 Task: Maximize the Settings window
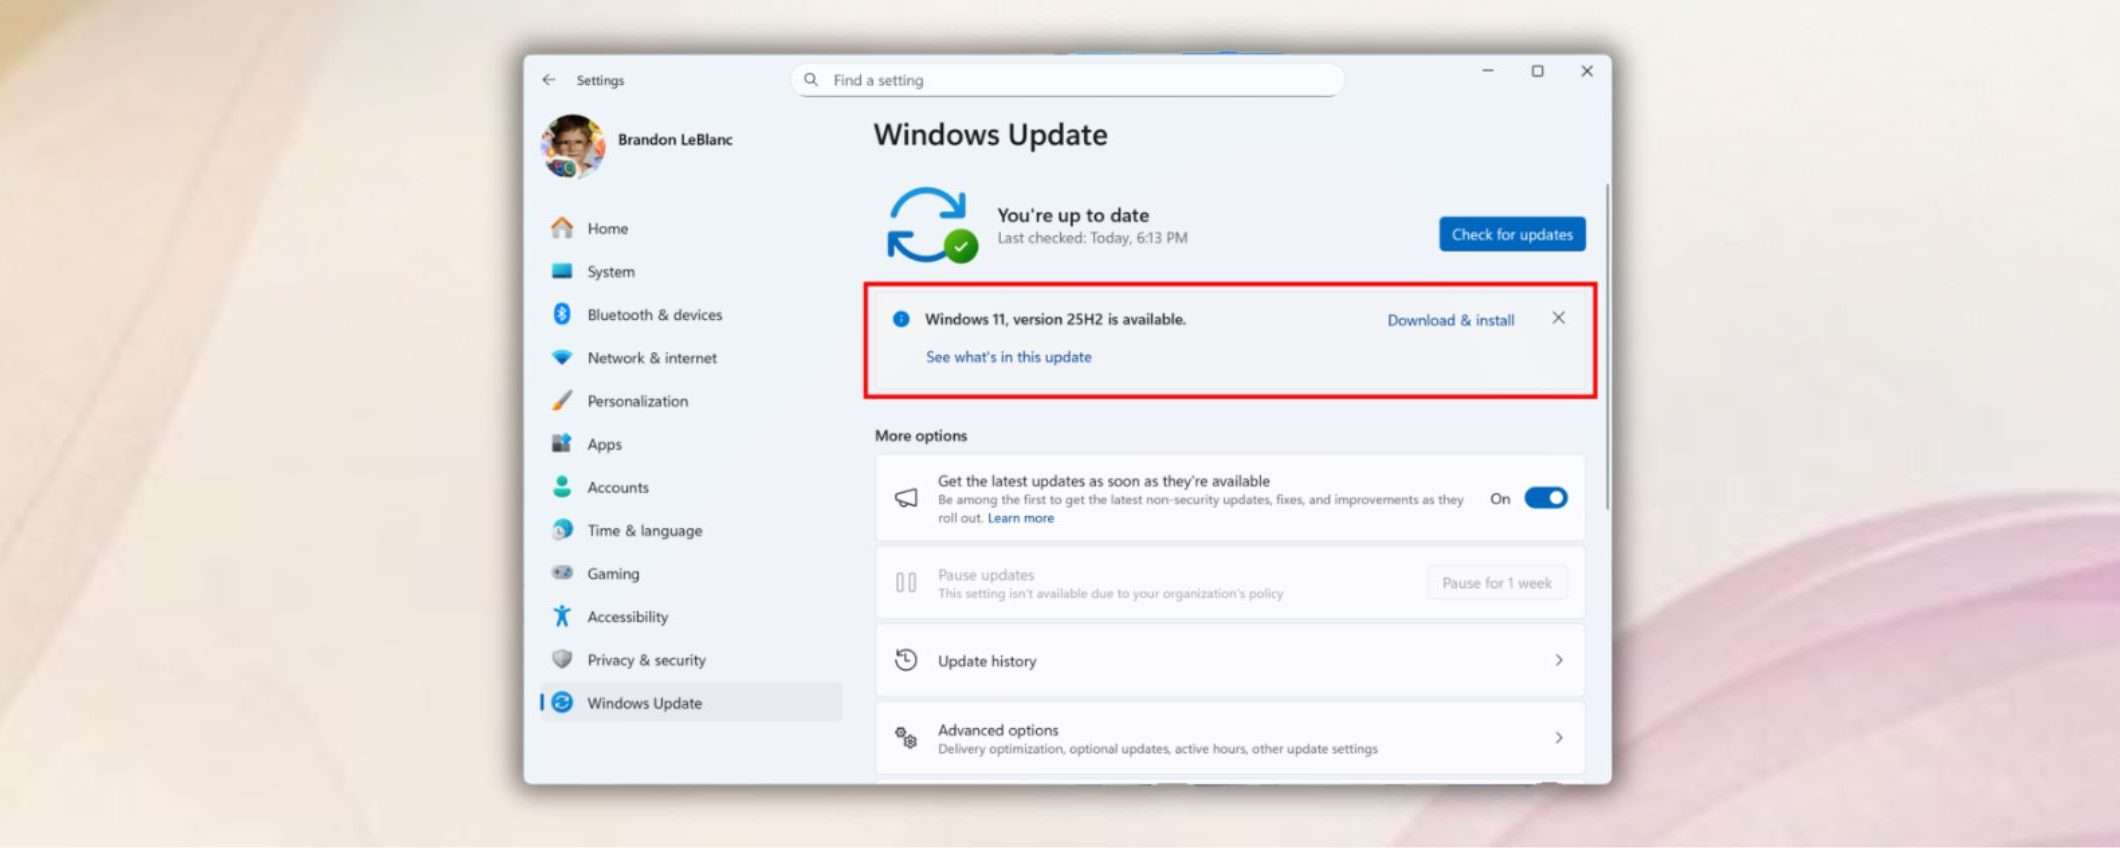click(x=1537, y=71)
